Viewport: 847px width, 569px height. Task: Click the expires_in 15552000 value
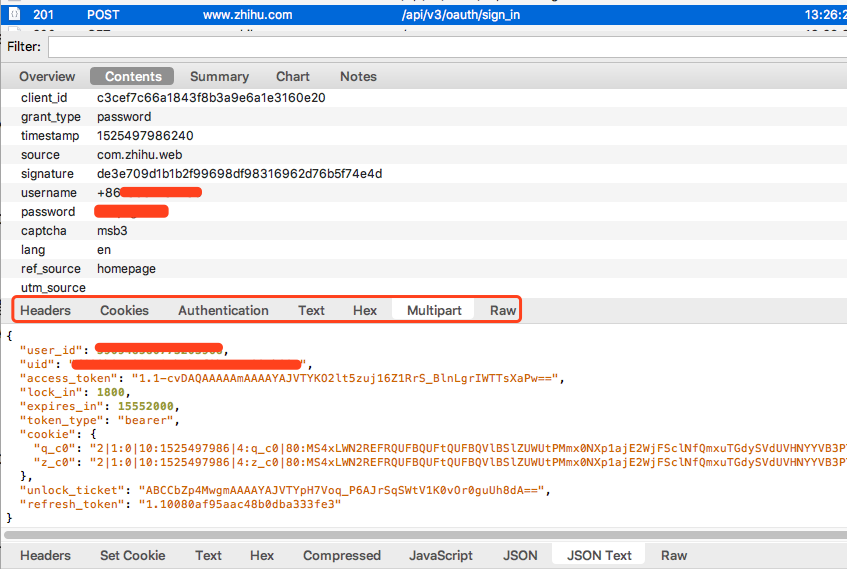point(146,406)
